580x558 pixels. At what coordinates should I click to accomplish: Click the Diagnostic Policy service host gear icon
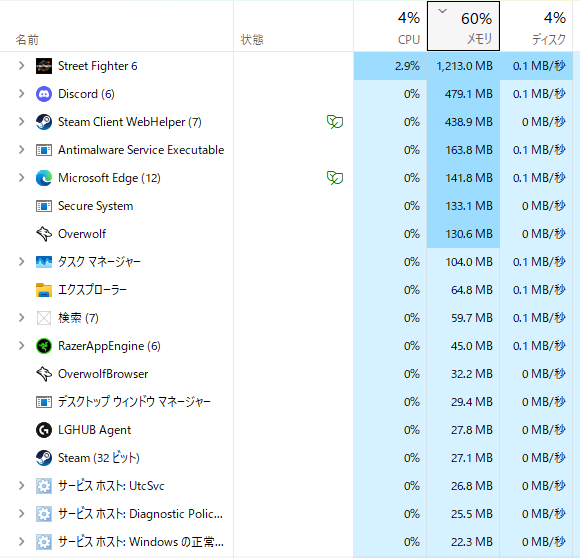pyautogui.click(x=44, y=514)
